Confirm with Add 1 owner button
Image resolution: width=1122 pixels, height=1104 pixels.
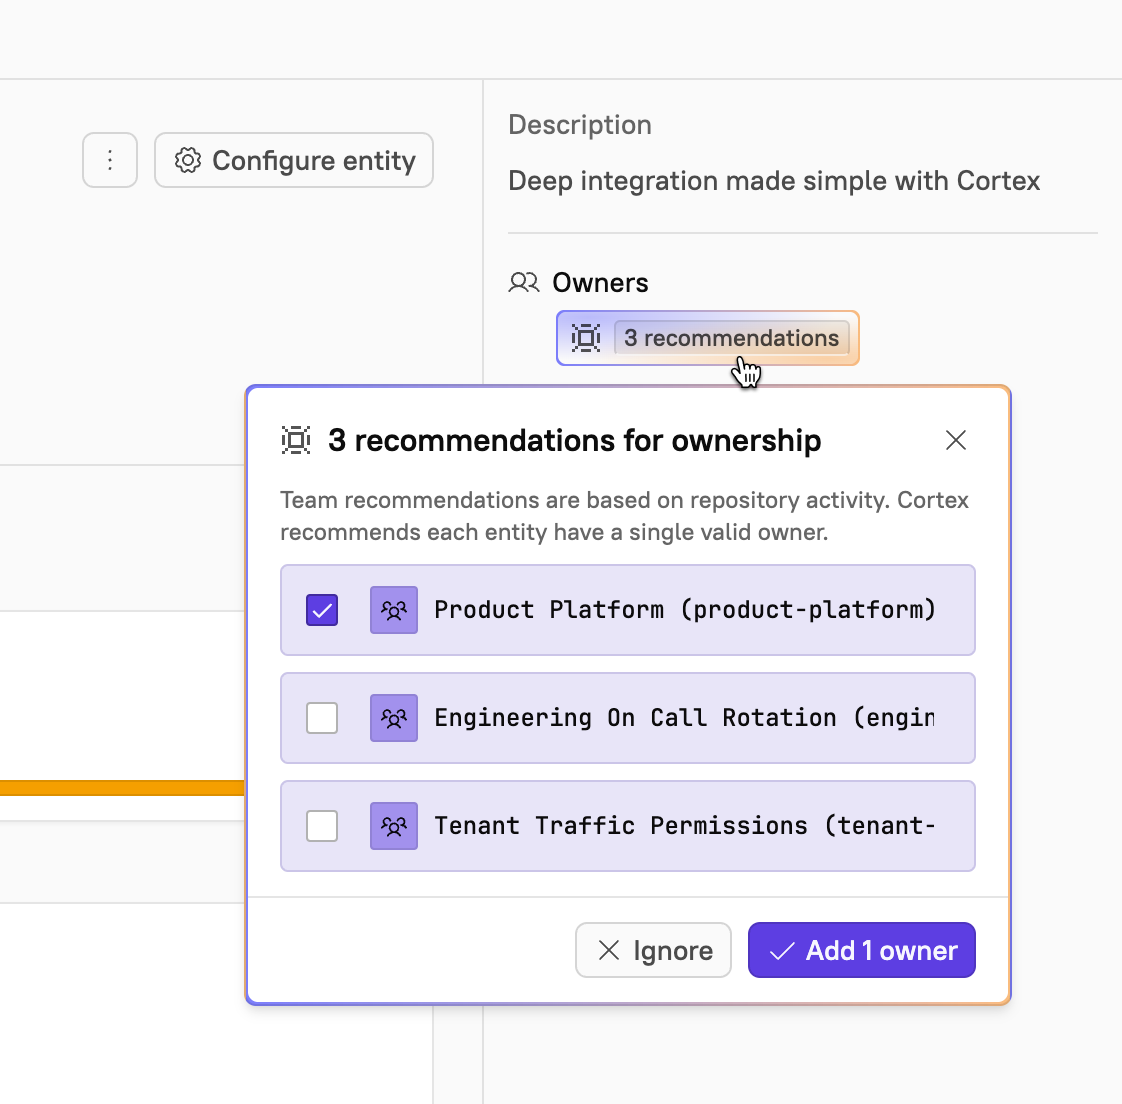pyautogui.click(x=861, y=950)
